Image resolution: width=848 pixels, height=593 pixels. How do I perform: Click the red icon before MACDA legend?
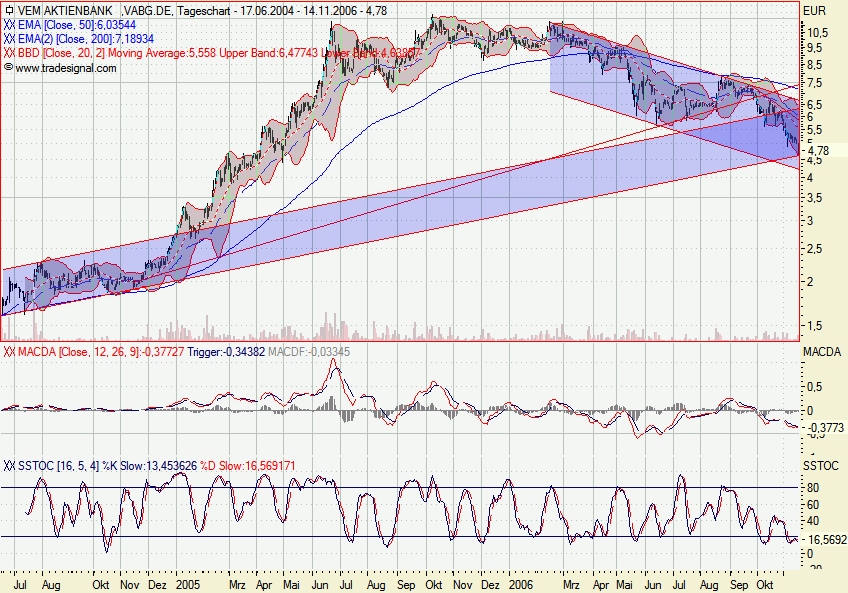9,352
